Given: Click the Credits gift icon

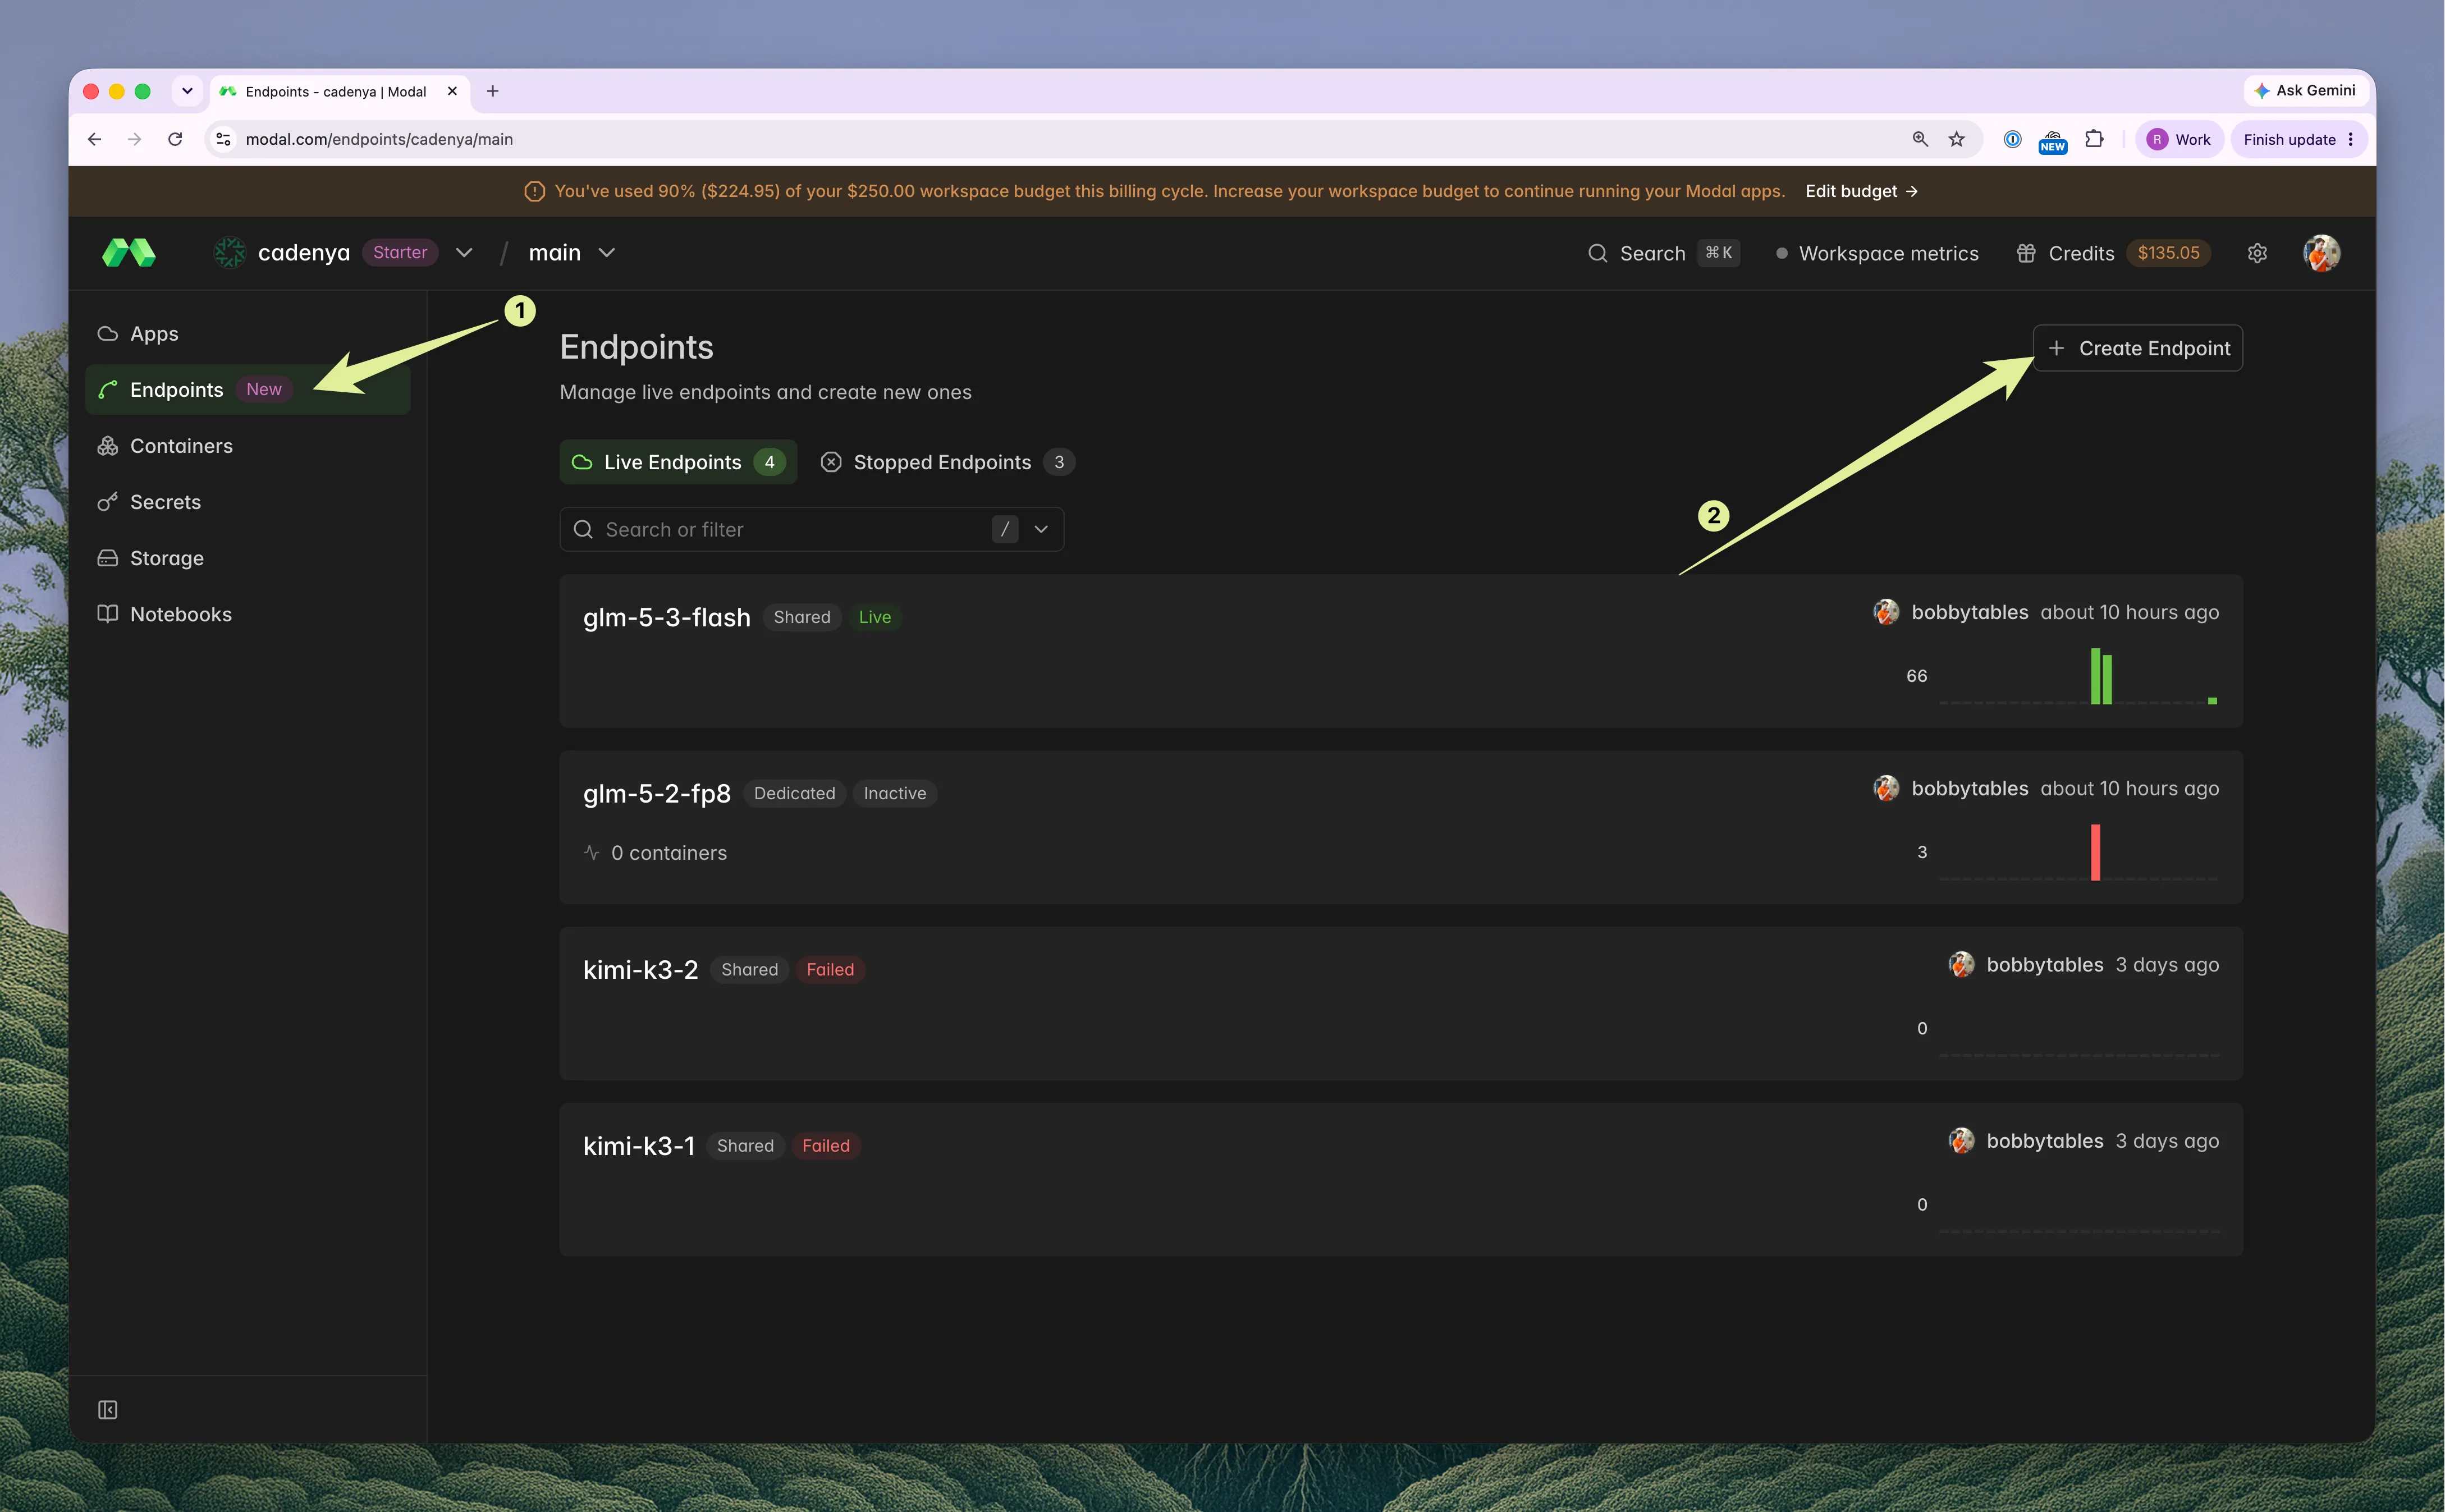Looking at the screenshot, I should pyautogui.click(x=2026, y=253).
